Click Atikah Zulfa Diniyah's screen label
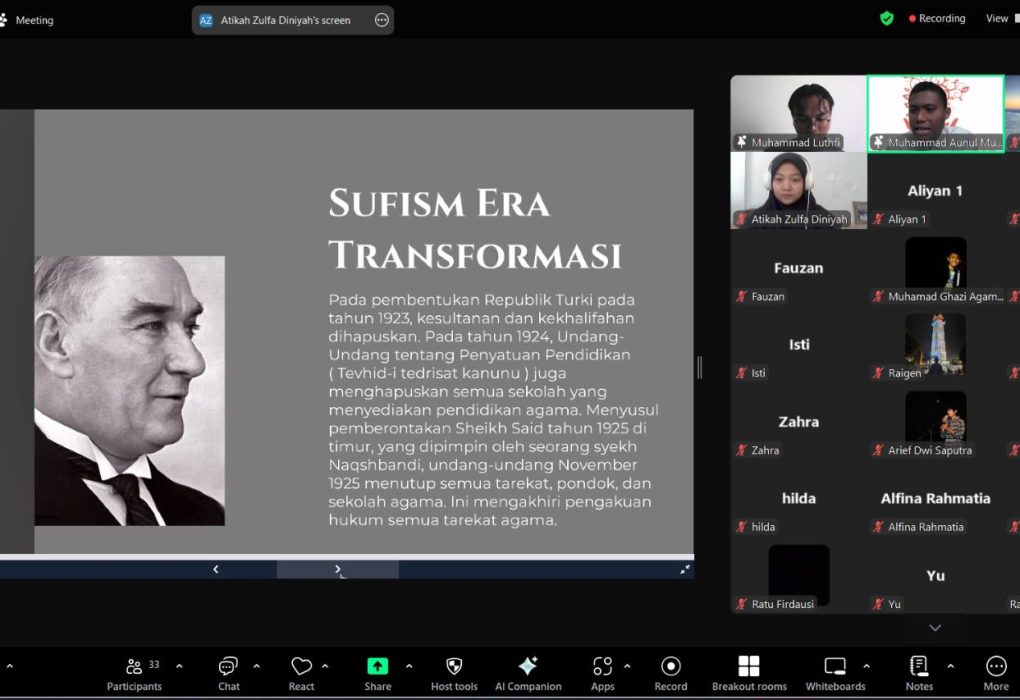 286,20
